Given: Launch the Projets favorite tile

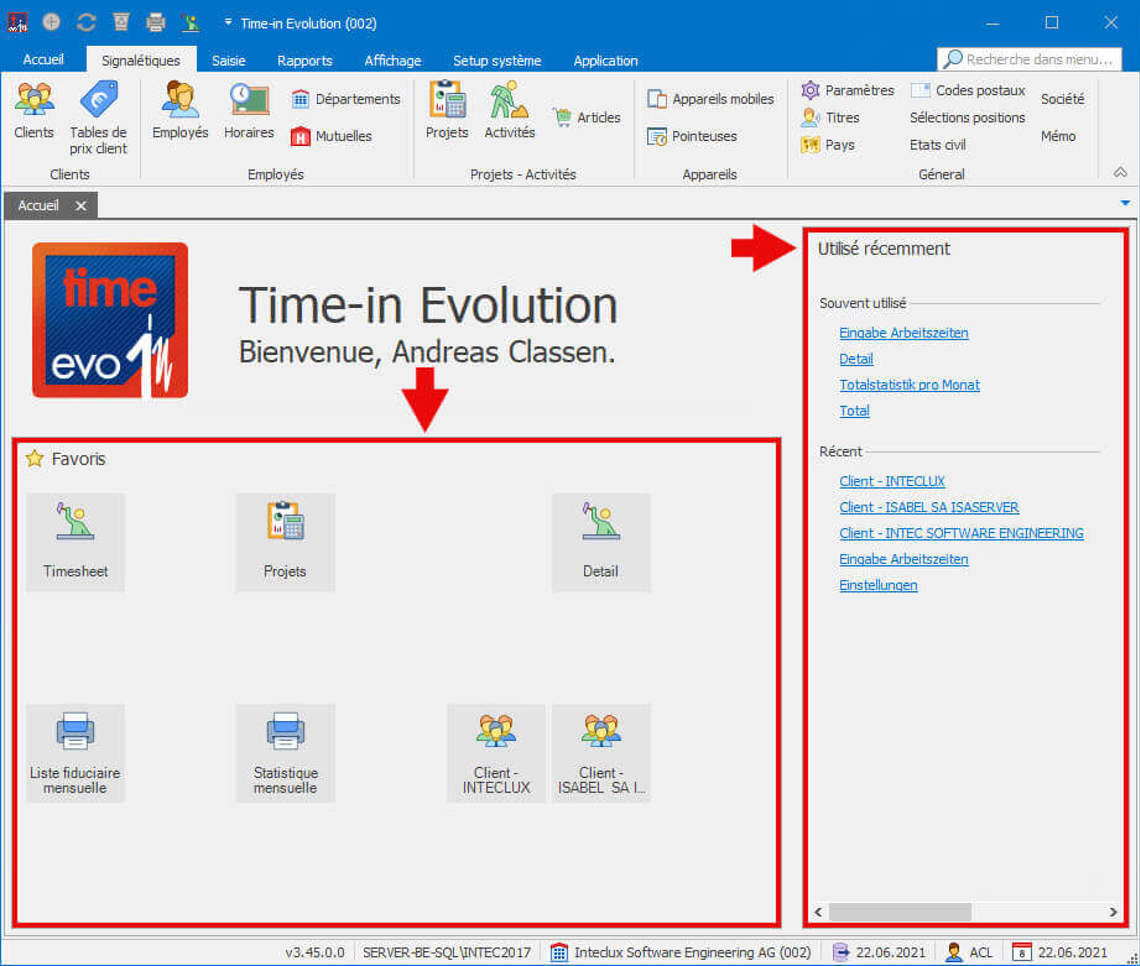Looking at the screenshot, I should pyautogui.click(x=285, y=542).
